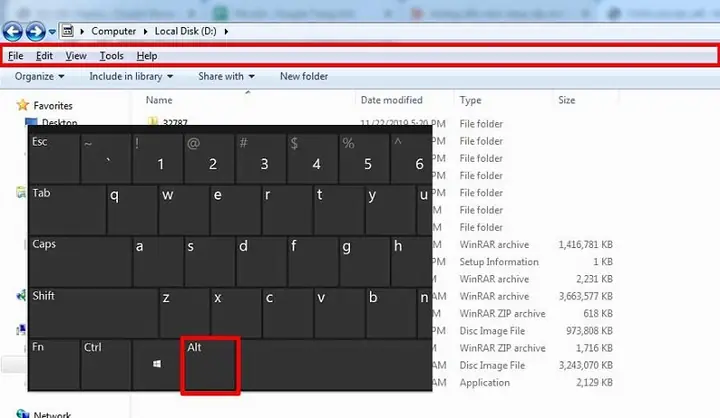This screenshot has height=418, width=720.
Task: Select the 3,663,577 KB size cell
Action: (585, 296)
